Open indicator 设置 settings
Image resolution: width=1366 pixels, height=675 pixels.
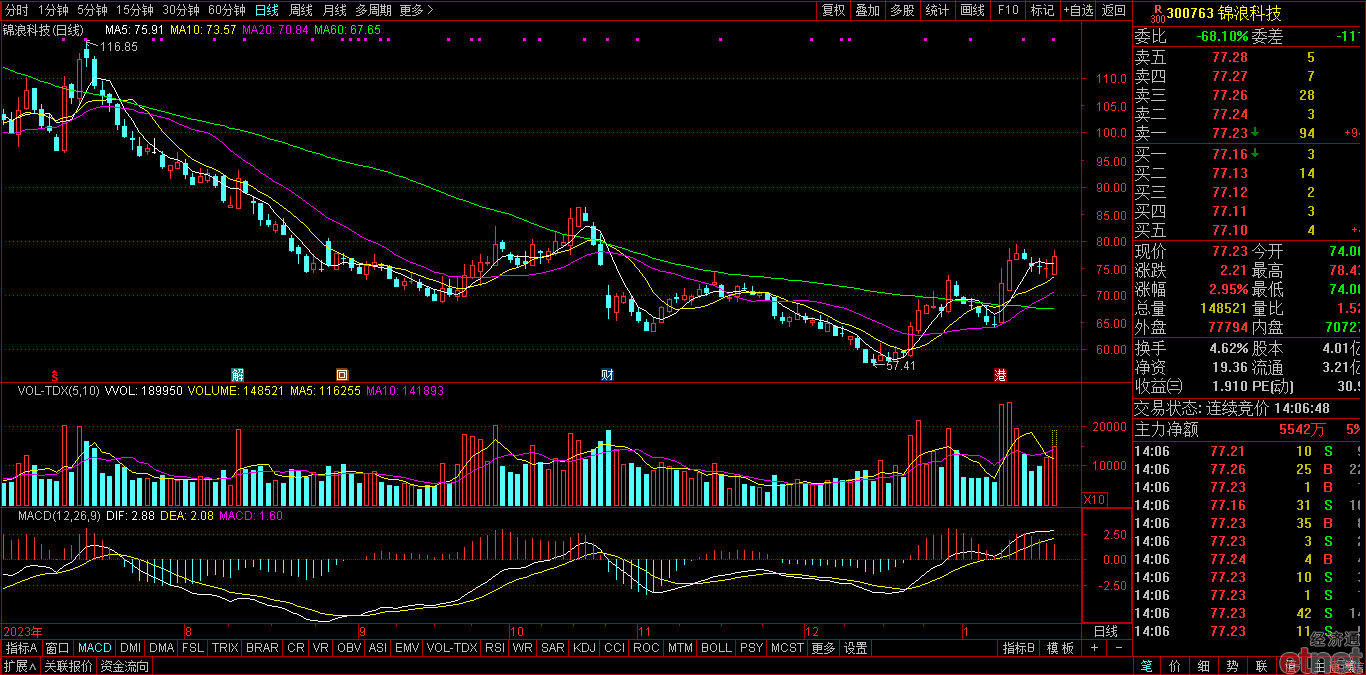click(855, 648)
